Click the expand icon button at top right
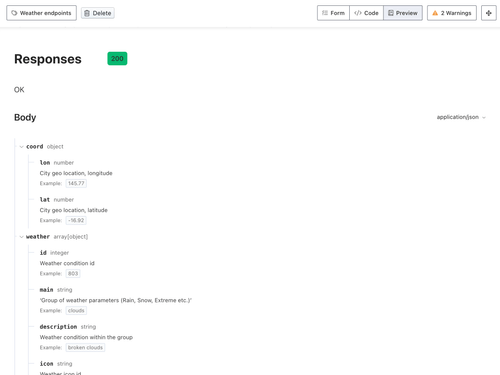This screenshot has height=375, width=500. point(489,13)
